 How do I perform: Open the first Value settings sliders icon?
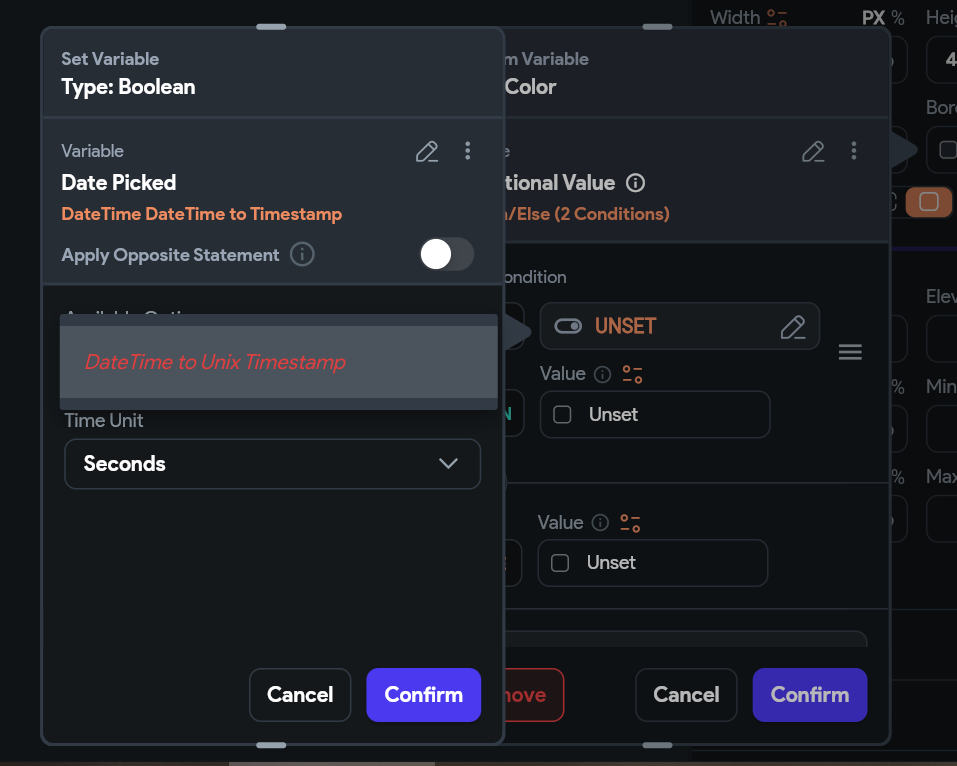point(632,374)
